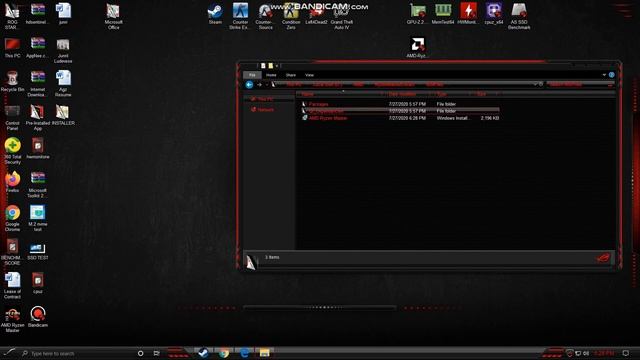640x360 pixels.
Task: Open the INSTALLER desktop folder
Action: [x=63, y=115]
